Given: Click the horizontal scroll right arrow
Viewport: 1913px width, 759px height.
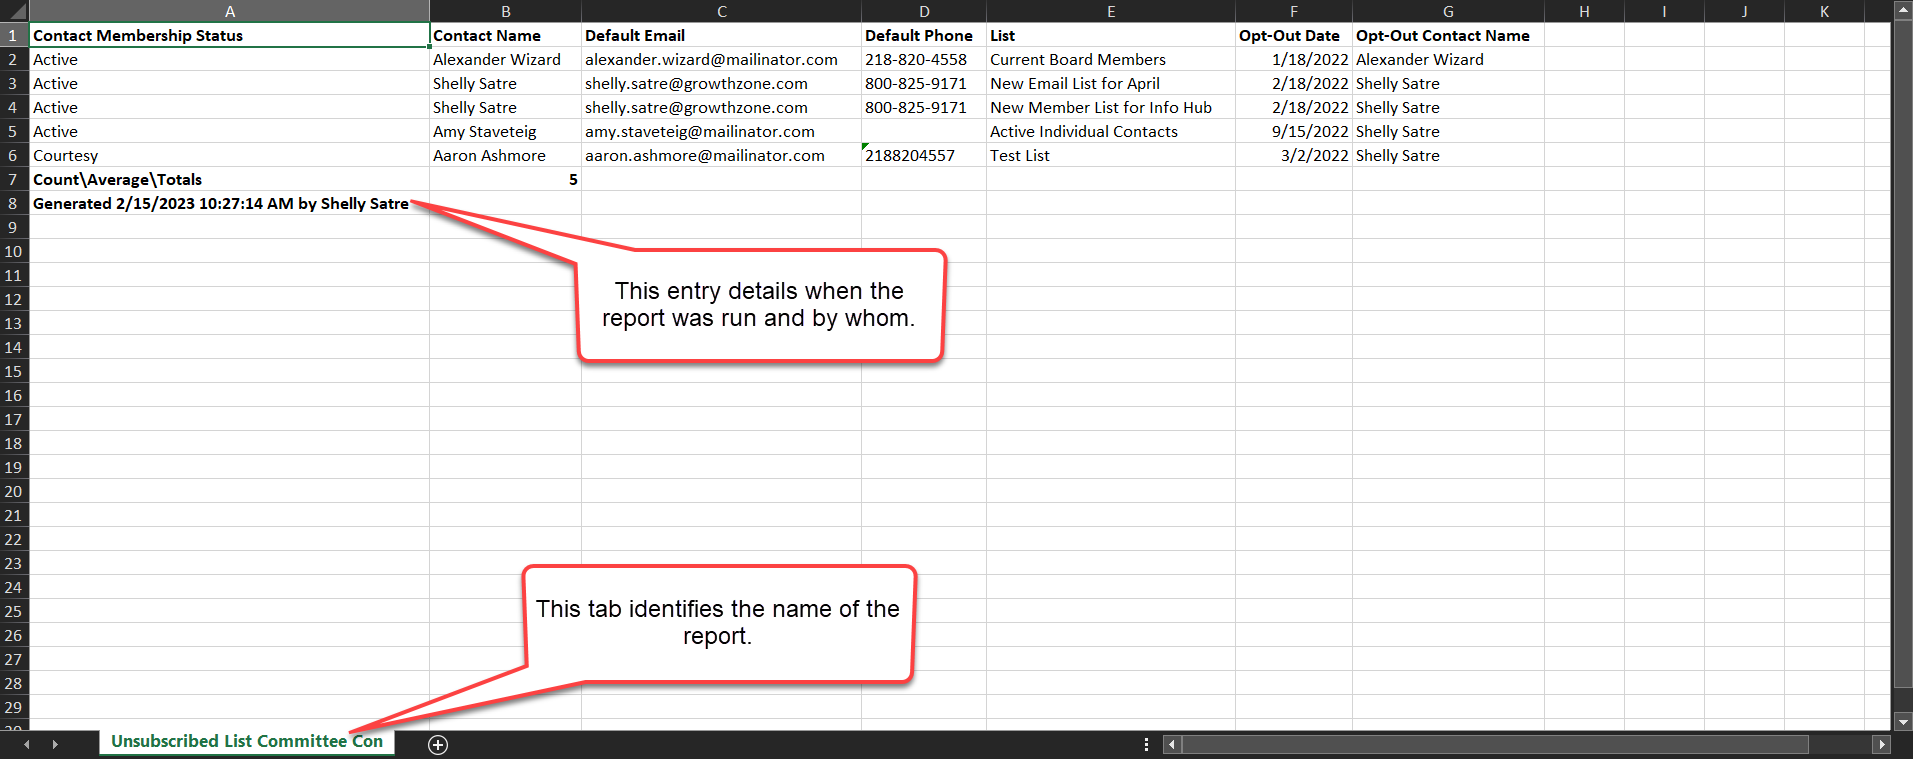Looking at the screenshot, I should click(x=1881, y=744).
